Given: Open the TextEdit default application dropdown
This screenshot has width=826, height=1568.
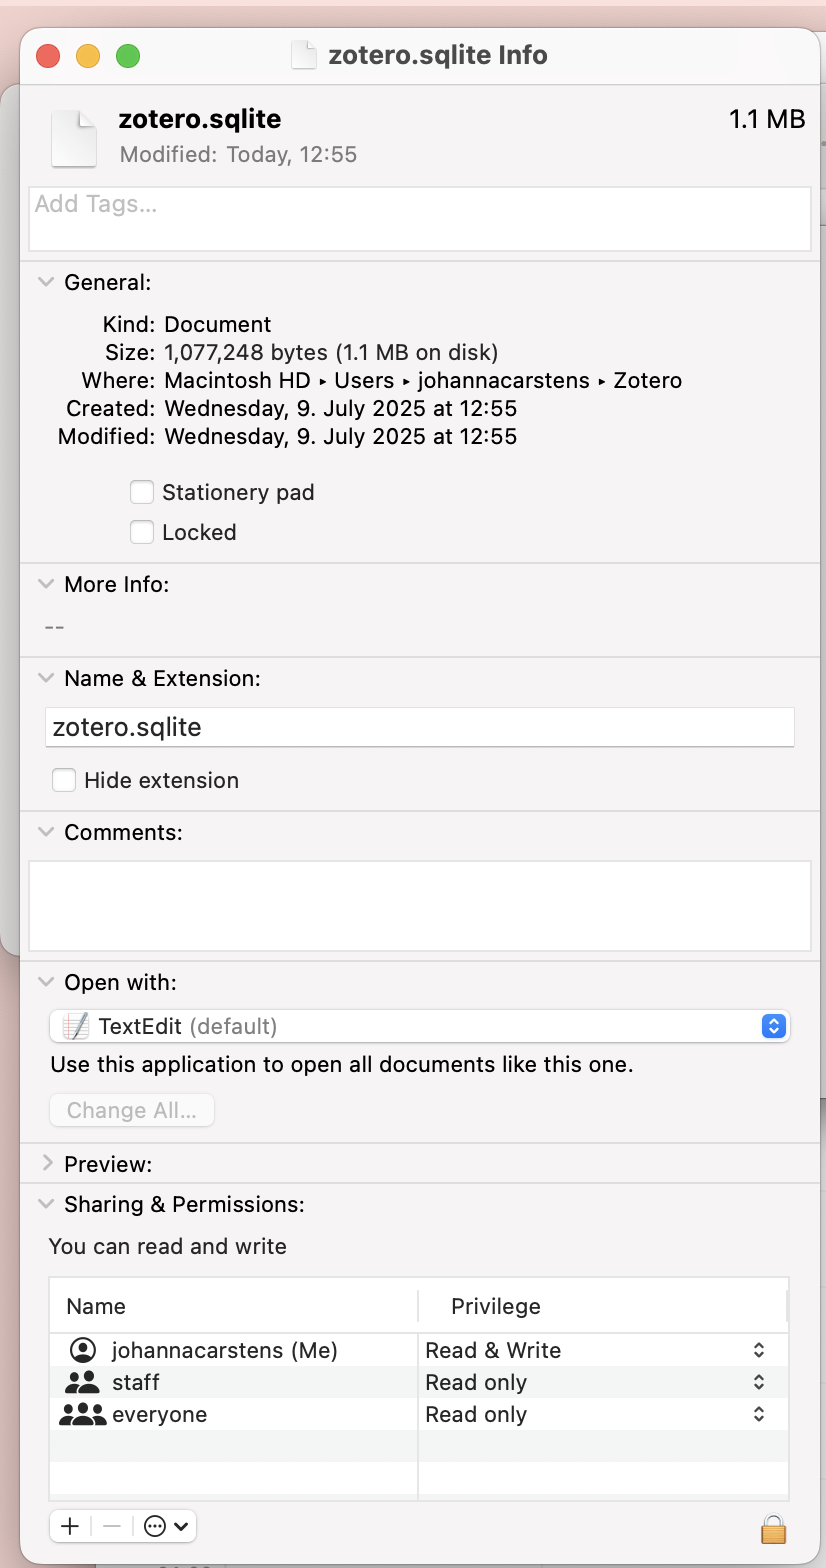Looking at the screenshot, I should point(420,1026).
